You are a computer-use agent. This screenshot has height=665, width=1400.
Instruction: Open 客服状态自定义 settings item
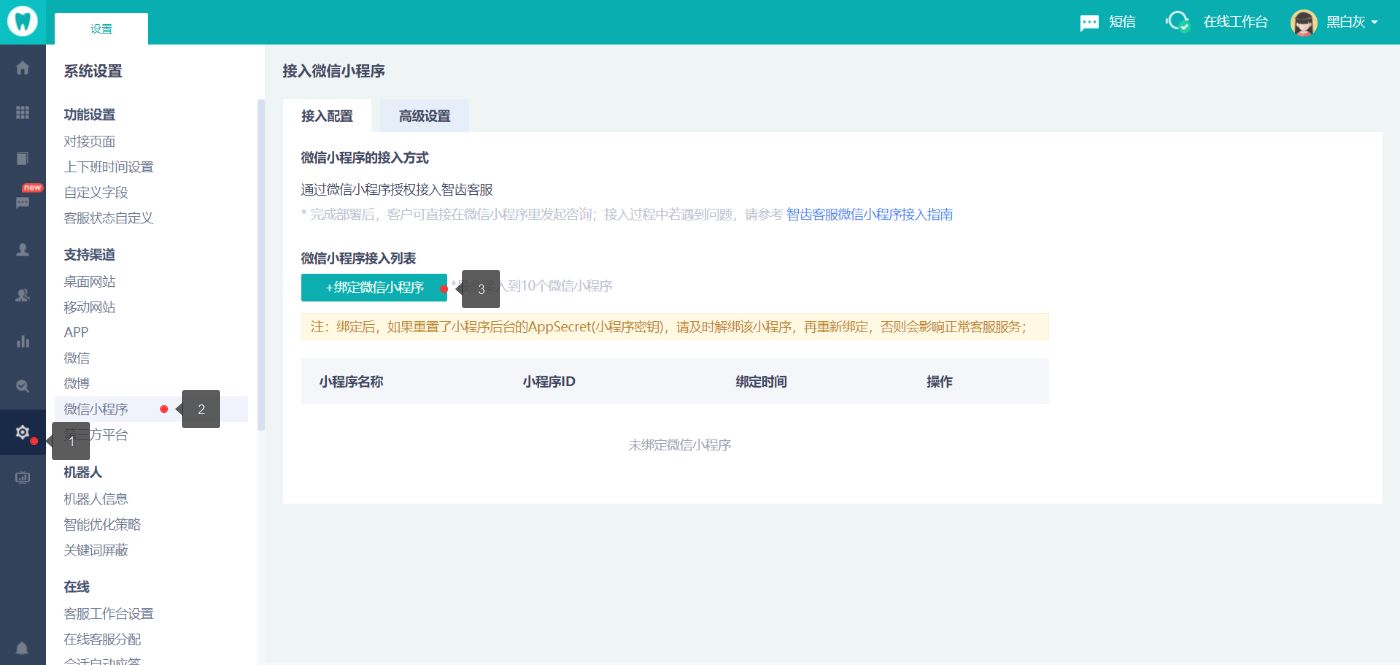point(109,218)
